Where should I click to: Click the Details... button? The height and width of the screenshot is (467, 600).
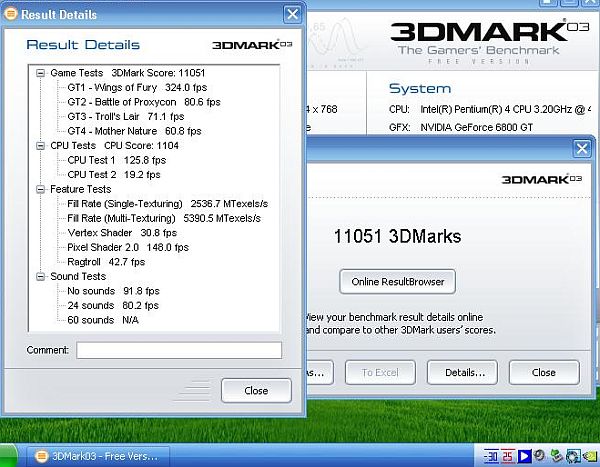462,372
